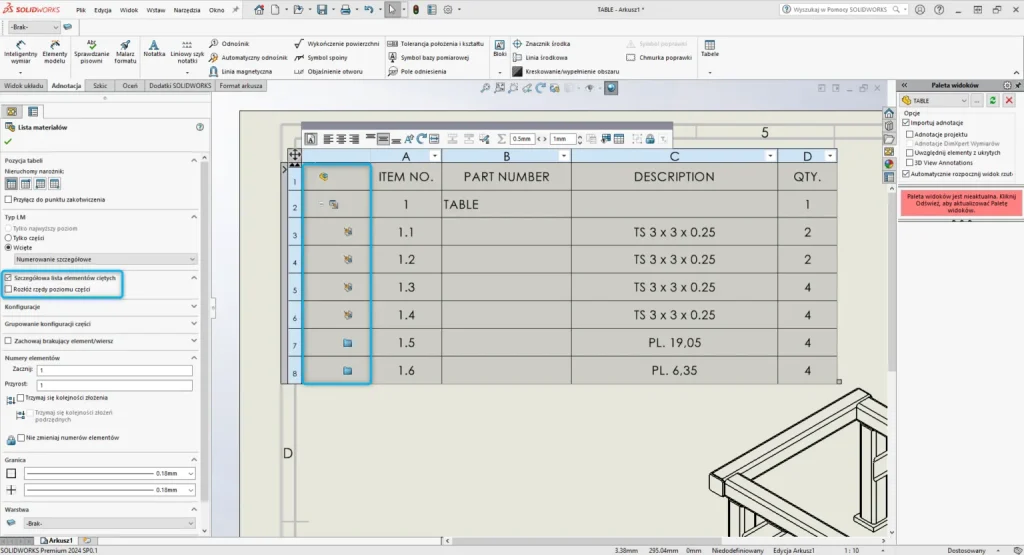Open Tolerancja położenia i kształtu
Image resolution: width=1024 pixels, height=555 pixels.
(x=436, y=44)
